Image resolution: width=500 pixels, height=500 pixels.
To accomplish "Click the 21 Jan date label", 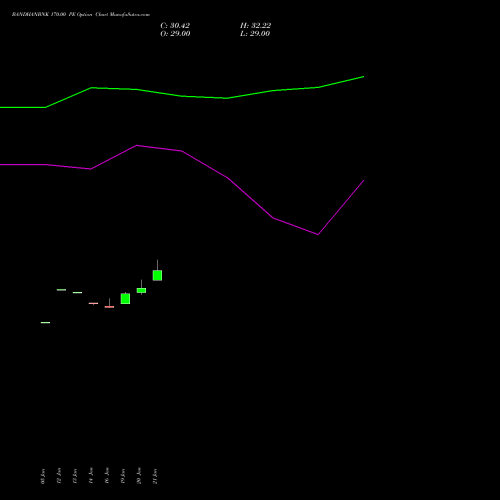I will [x=155, y=476].
